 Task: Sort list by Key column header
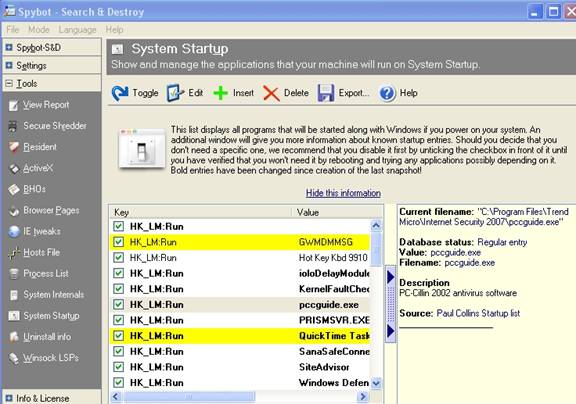click(201, 212)
